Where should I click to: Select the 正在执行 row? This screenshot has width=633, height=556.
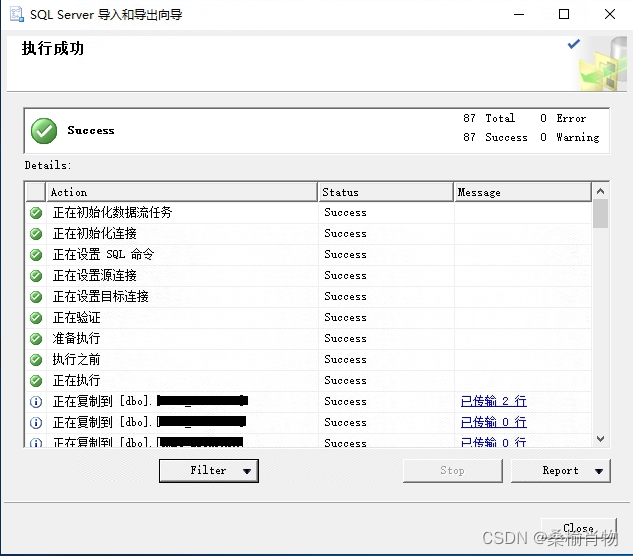click(x=309, y=381)
